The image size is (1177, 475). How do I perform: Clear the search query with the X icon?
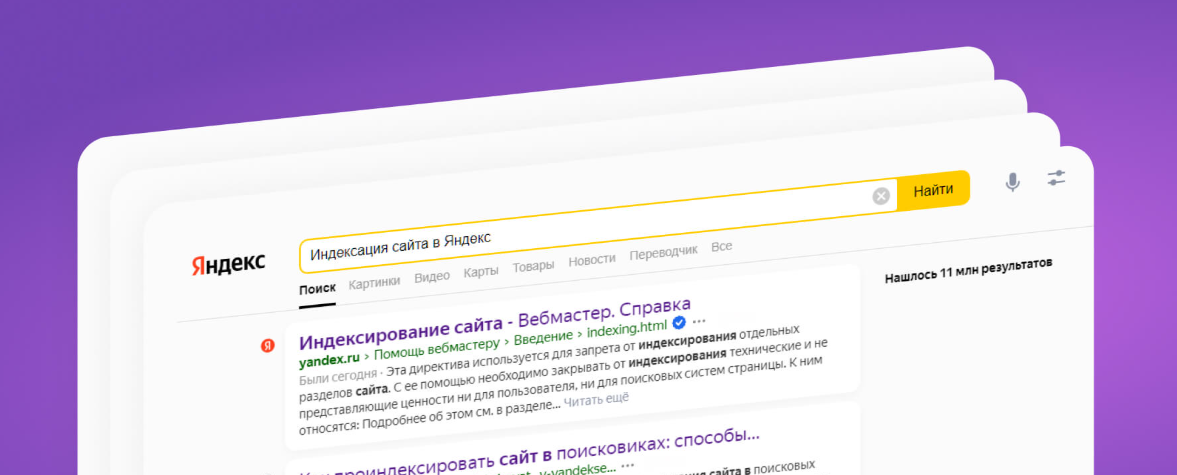pos(881,196)
